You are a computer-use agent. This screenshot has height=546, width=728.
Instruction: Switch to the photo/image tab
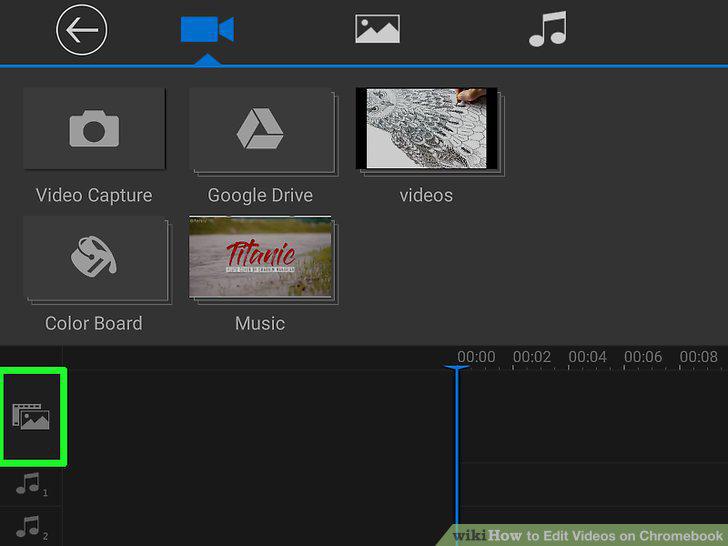pyautogui.click(x=377, y=29)
